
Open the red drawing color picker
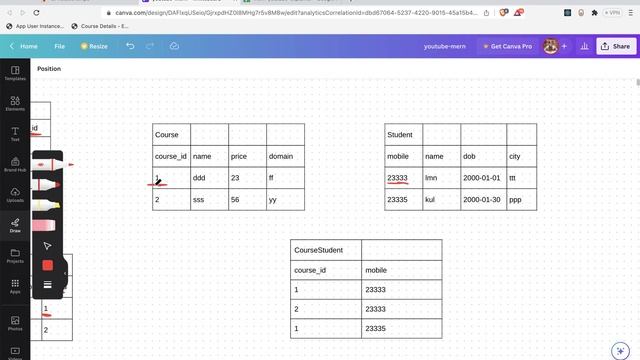point(48,265)
